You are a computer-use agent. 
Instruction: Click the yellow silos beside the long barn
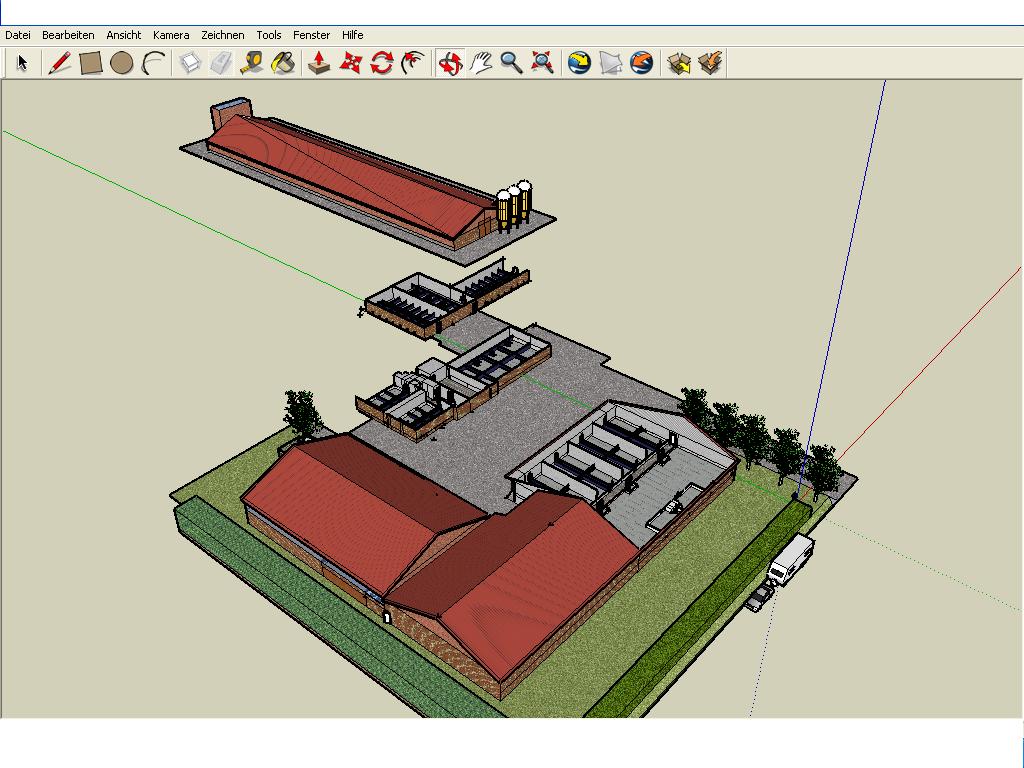(513, 205)
